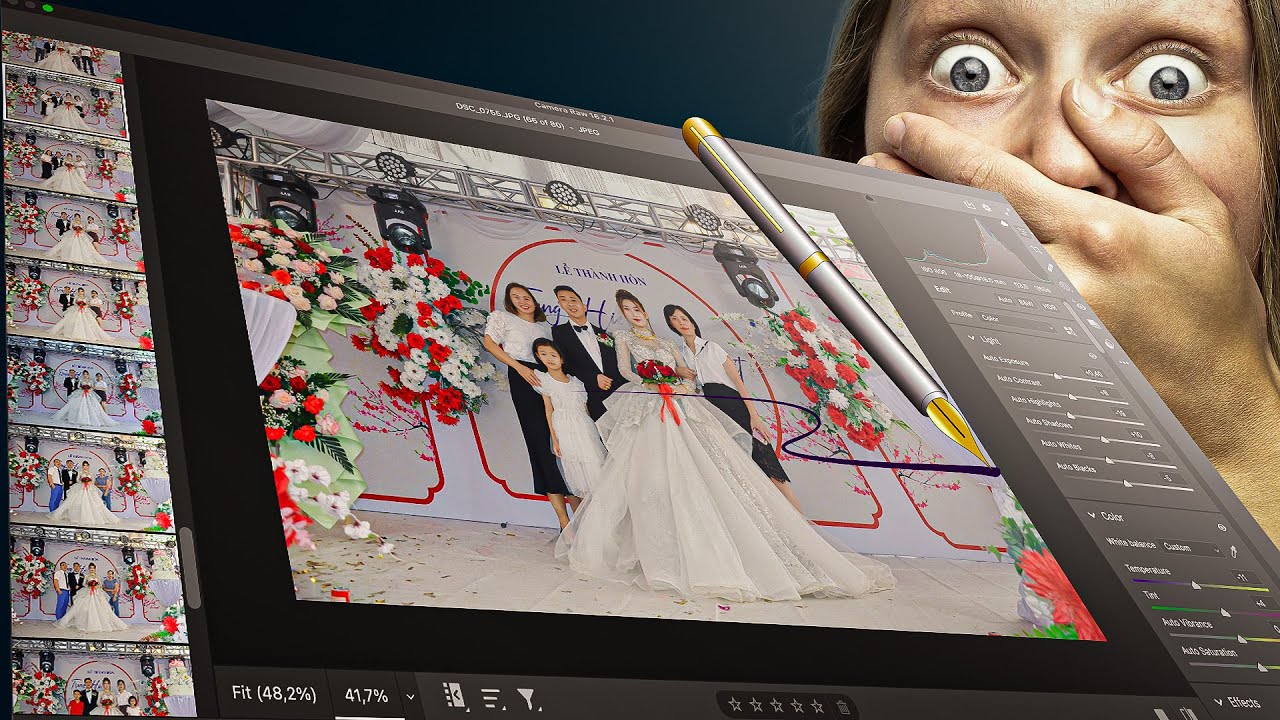Screen dimensions: 1280x720
Task: Pick the white balance eyedropper tool
Action: point(1233,551)
